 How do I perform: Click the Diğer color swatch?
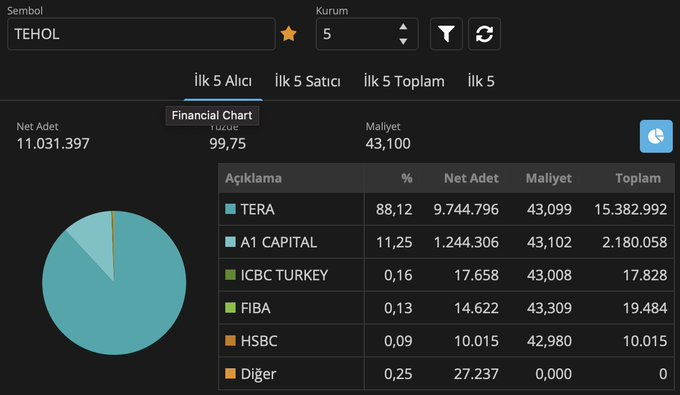(x=230, y=373)
